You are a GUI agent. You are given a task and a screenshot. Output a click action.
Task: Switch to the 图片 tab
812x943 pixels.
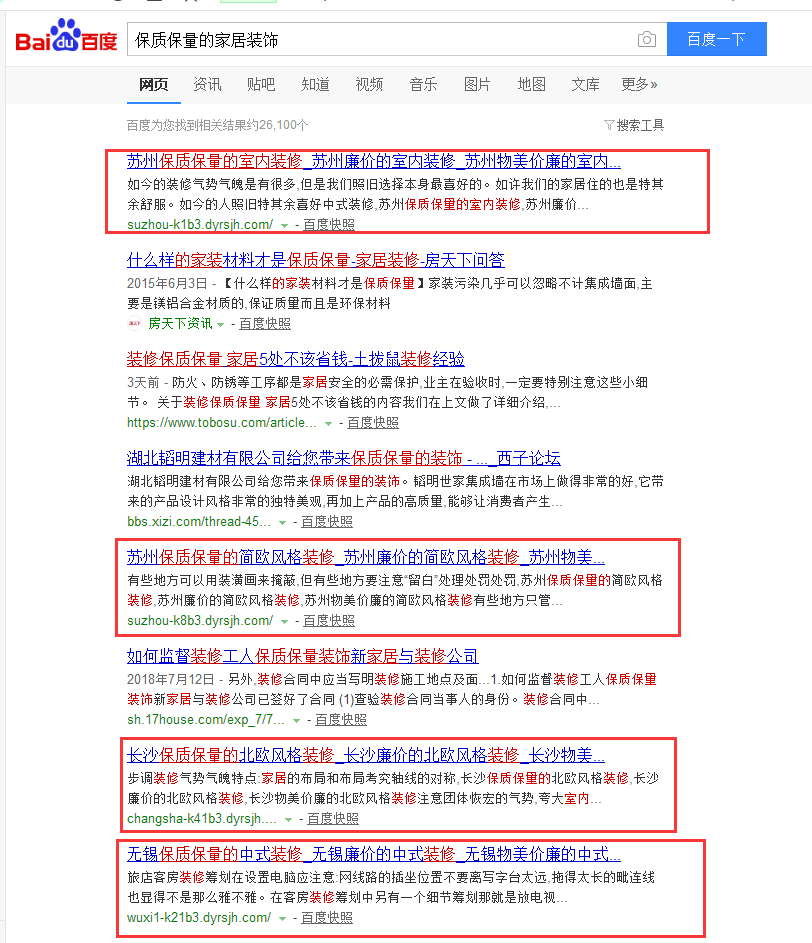[x=477, y=85]
